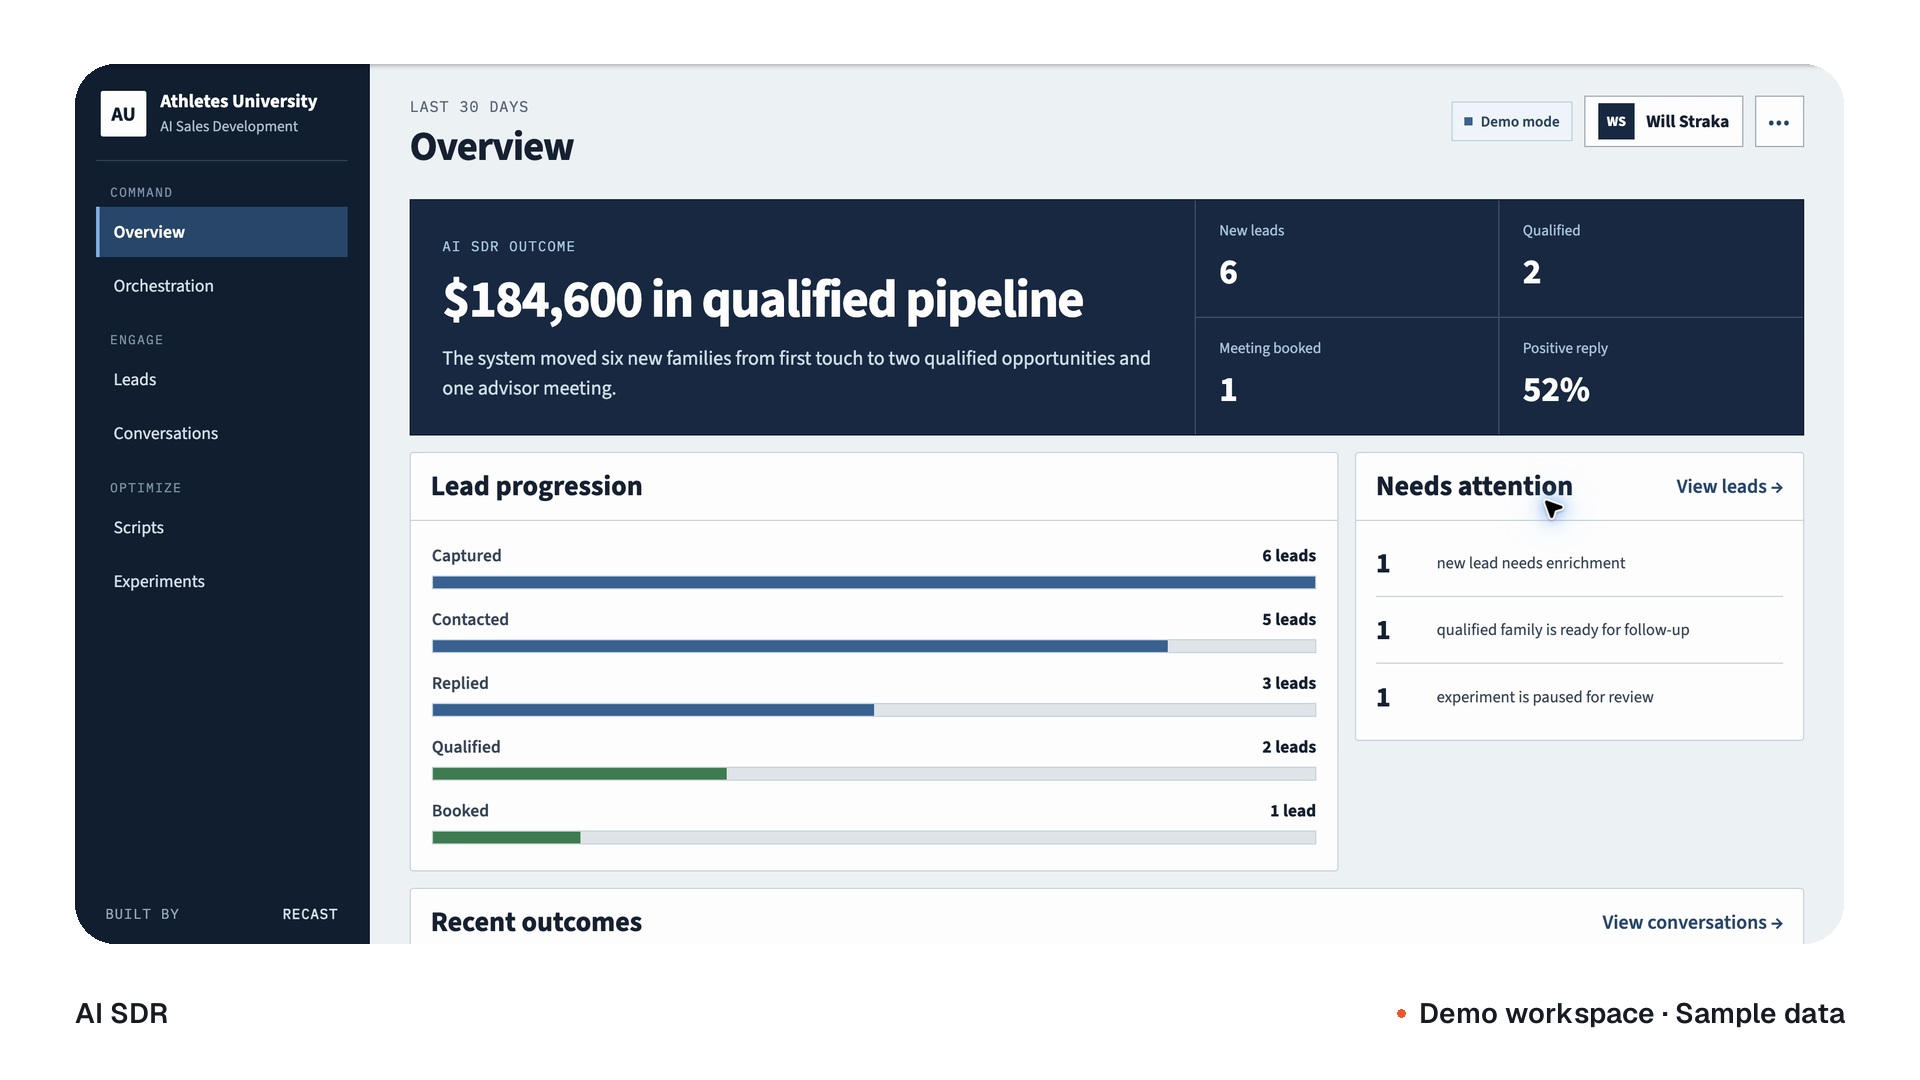Screen dimensions: 1920x1080
Task: Open 'qualified family is ready for follow-up' item
Action: 1579,631
